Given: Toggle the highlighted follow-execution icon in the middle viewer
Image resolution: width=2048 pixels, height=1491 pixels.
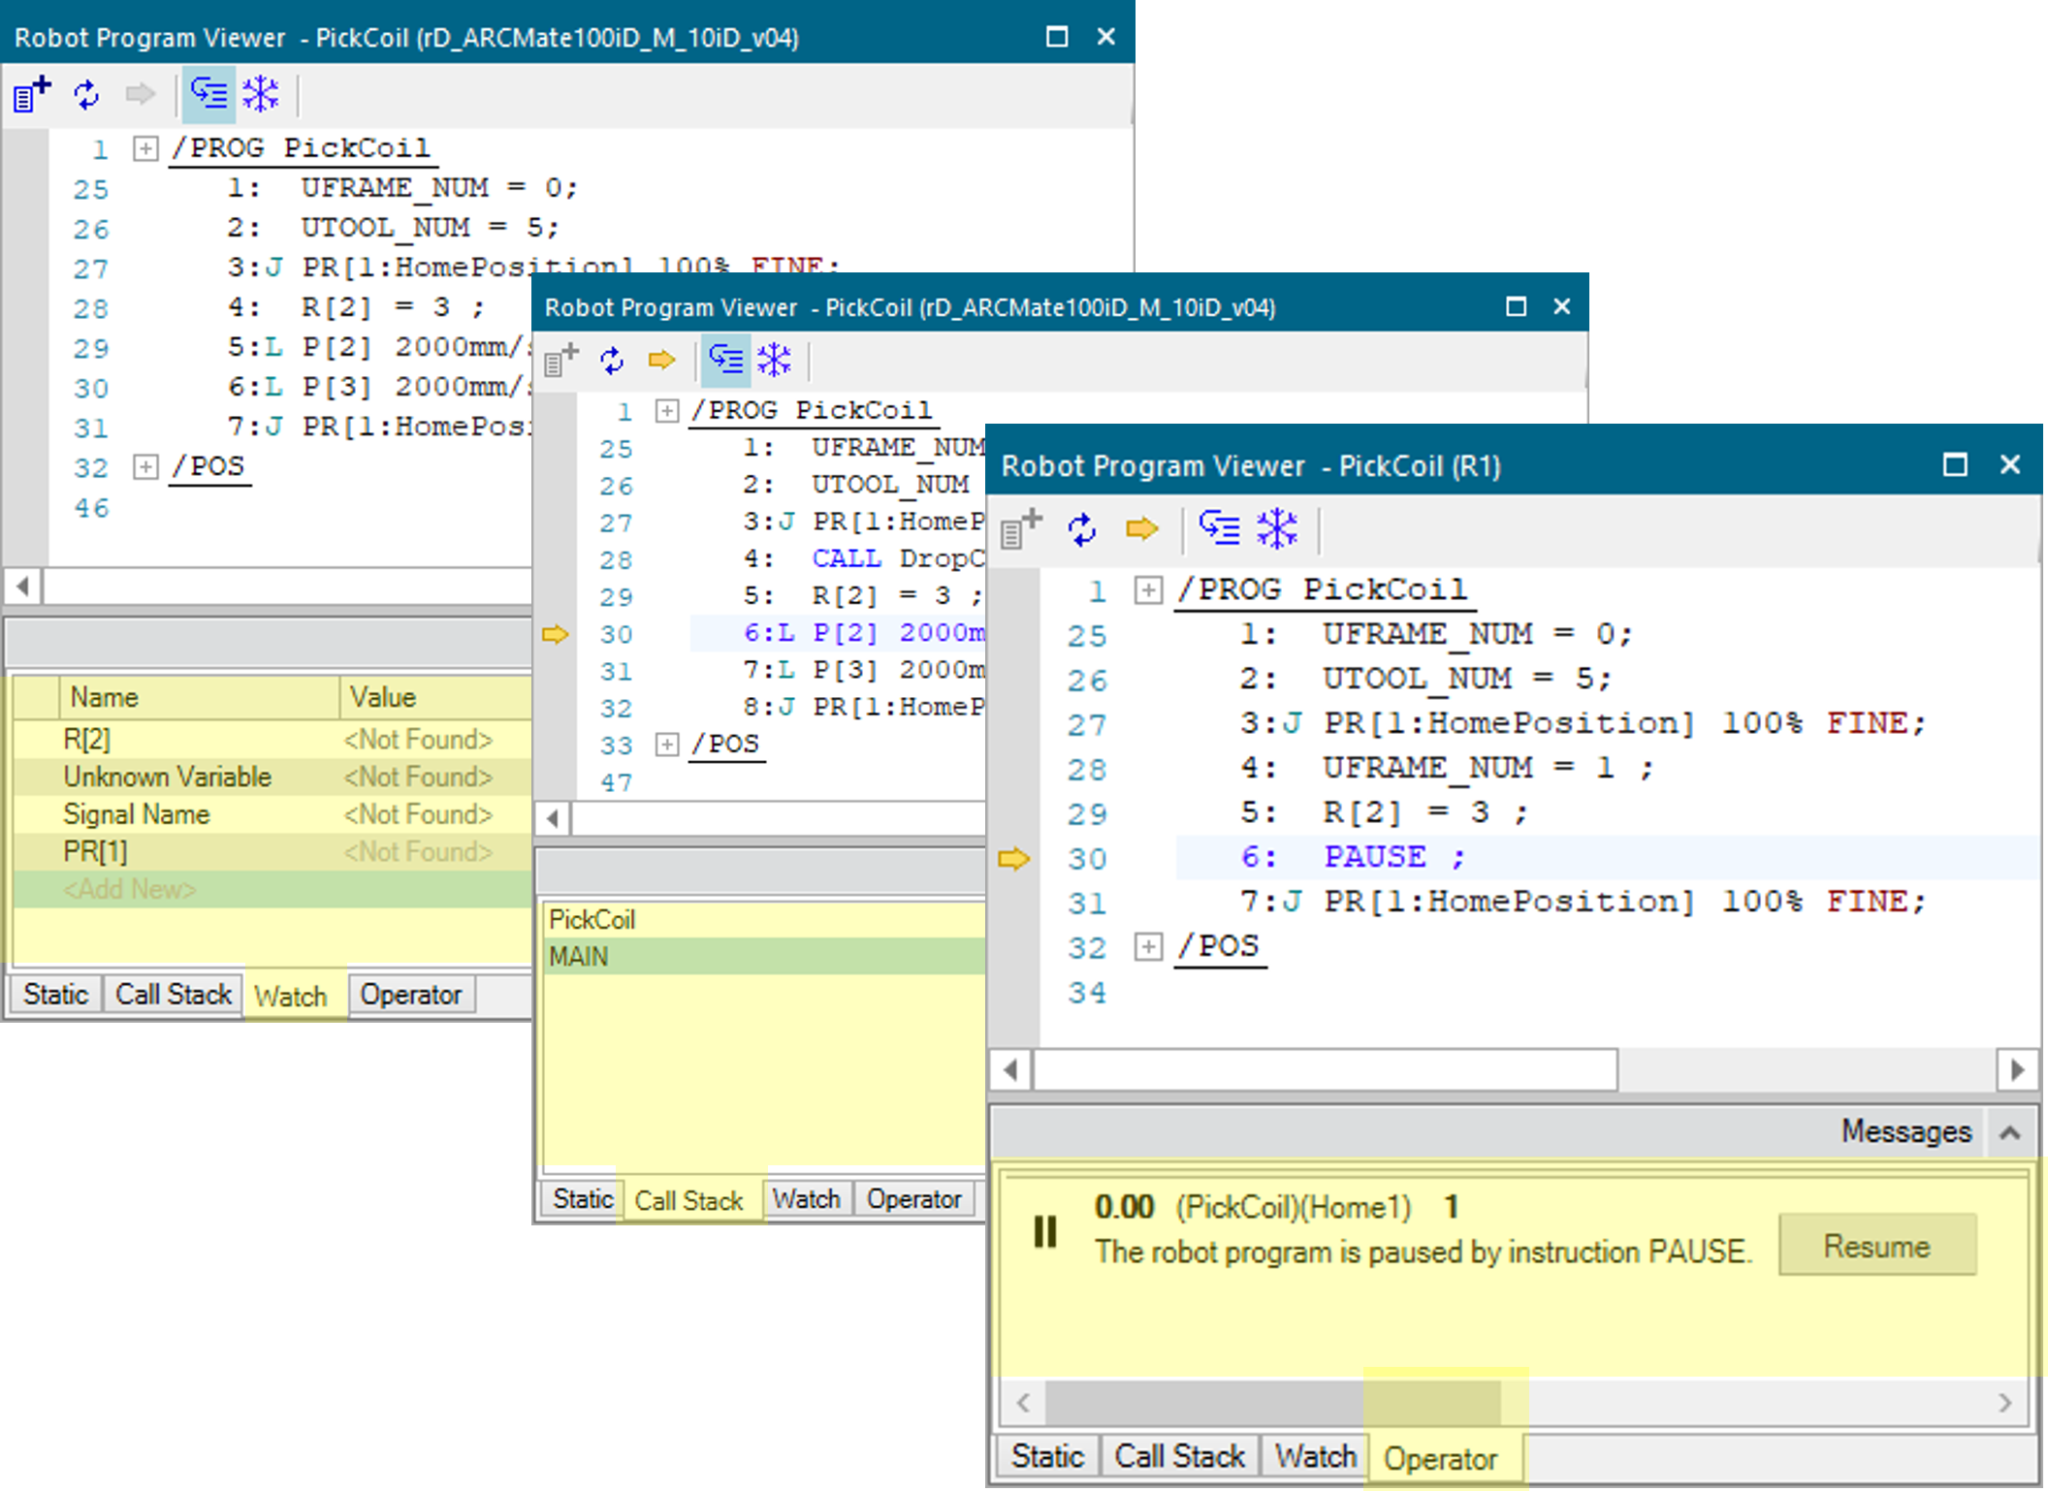Looking at the screenshot, I should [x=726, y=359].
